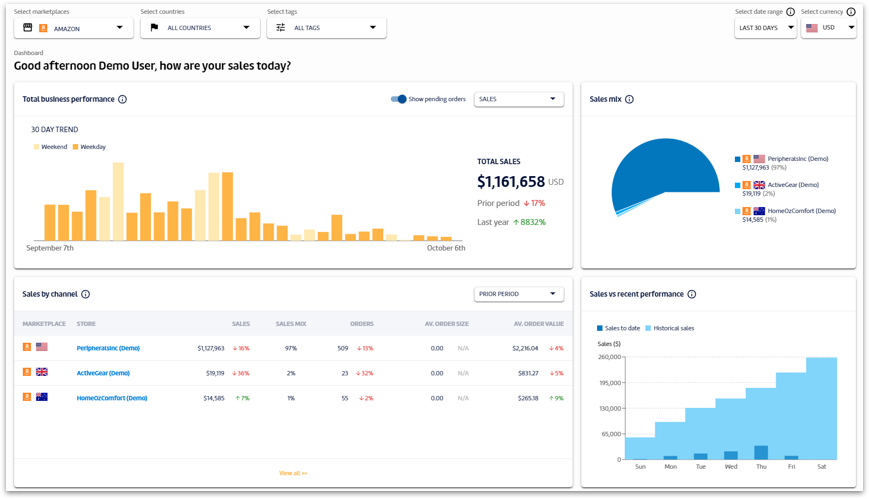869x499 pixels.
Task: Click the Marketplace column header
Action: tap(44, 324)
